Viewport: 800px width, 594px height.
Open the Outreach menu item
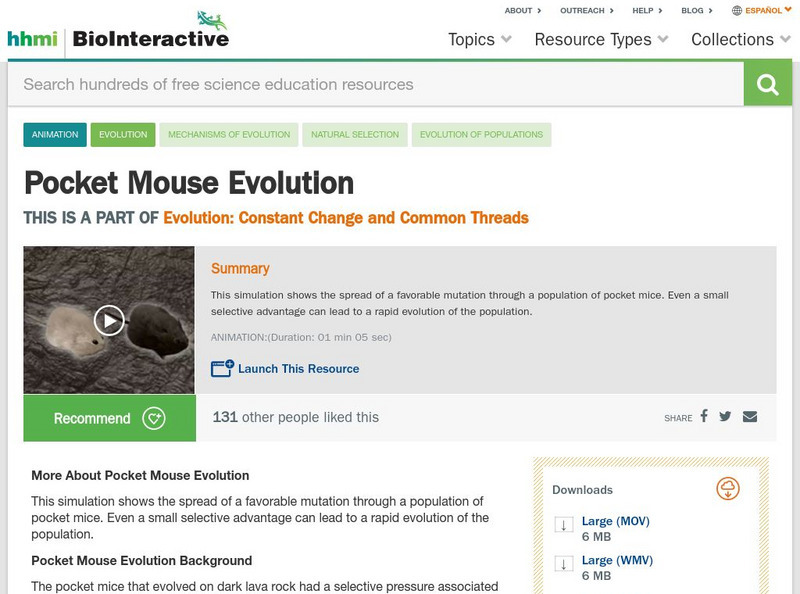click(585, 11)
